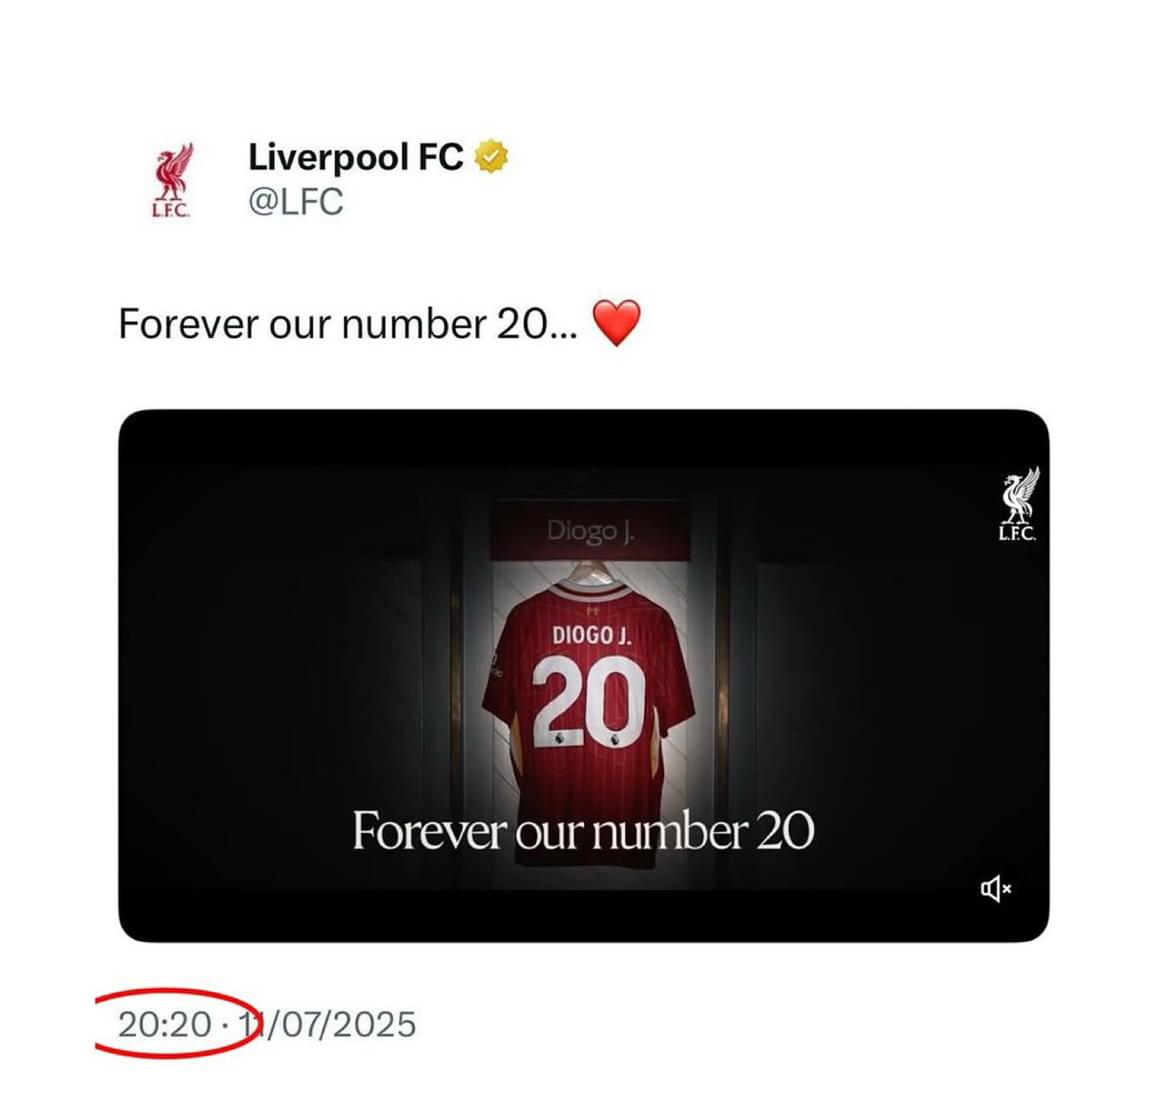Screen dimensions: 1169x1119
Task: Click the 20:20 post timestamp
Action: point(164,1024)
